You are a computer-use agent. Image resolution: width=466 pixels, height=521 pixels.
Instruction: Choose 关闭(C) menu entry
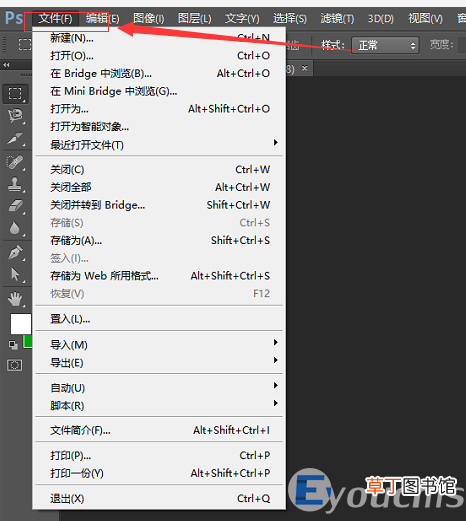click(x=159, y=170)
